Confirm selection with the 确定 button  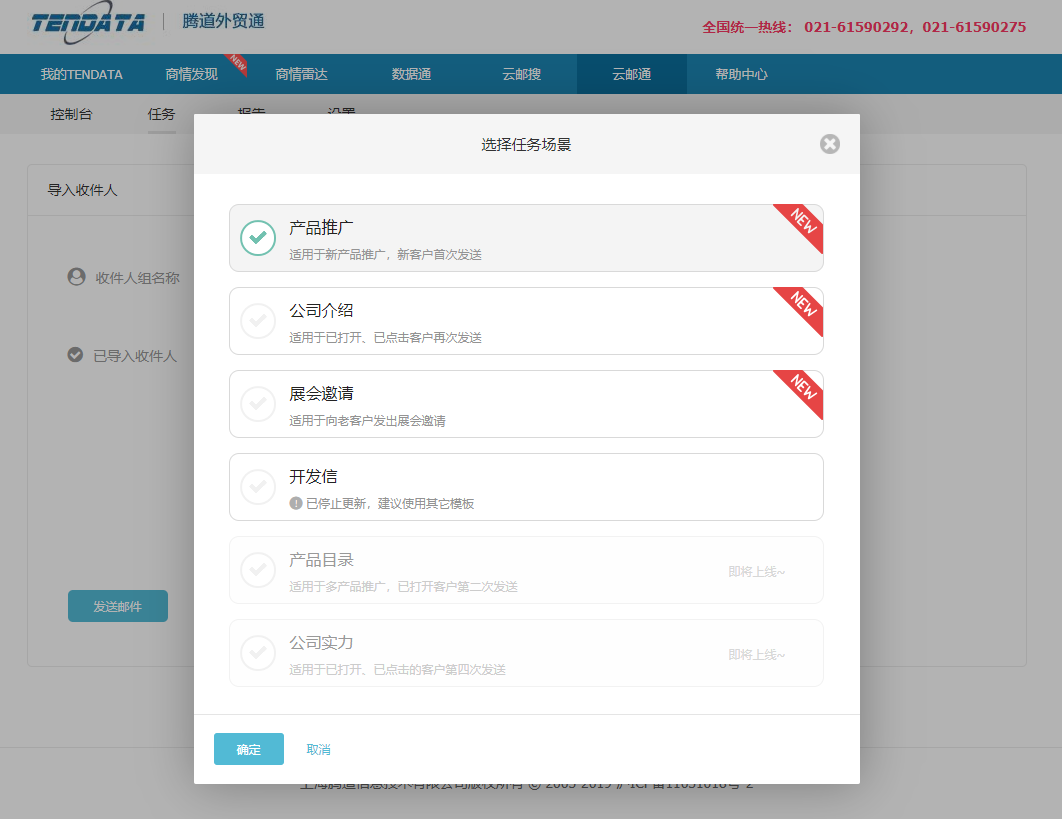coord(248,748)
